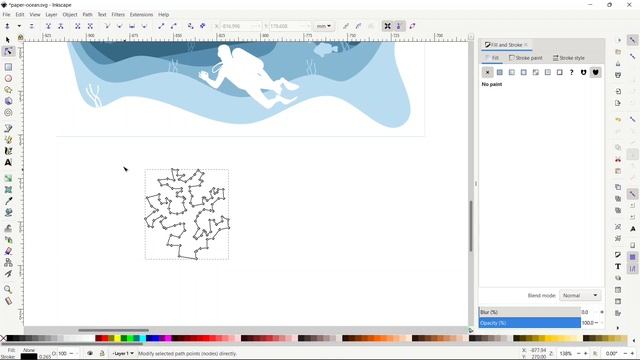The image size is (640, 360).
Task: Click the Opacity (%) slider bar
Action: pos(529,323)
